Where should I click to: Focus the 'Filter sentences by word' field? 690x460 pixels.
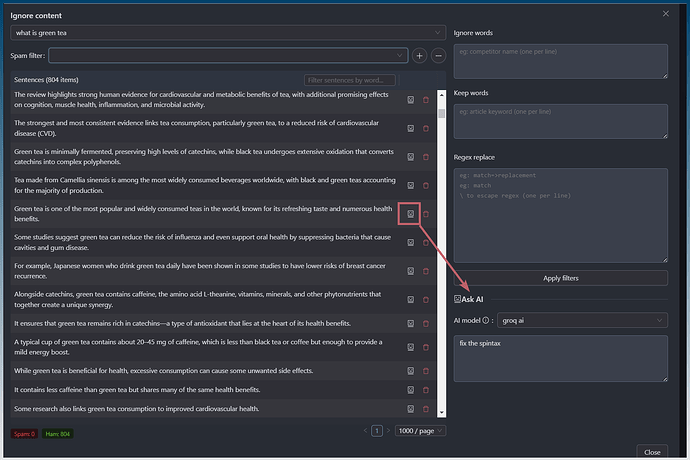tap(350, 80)
